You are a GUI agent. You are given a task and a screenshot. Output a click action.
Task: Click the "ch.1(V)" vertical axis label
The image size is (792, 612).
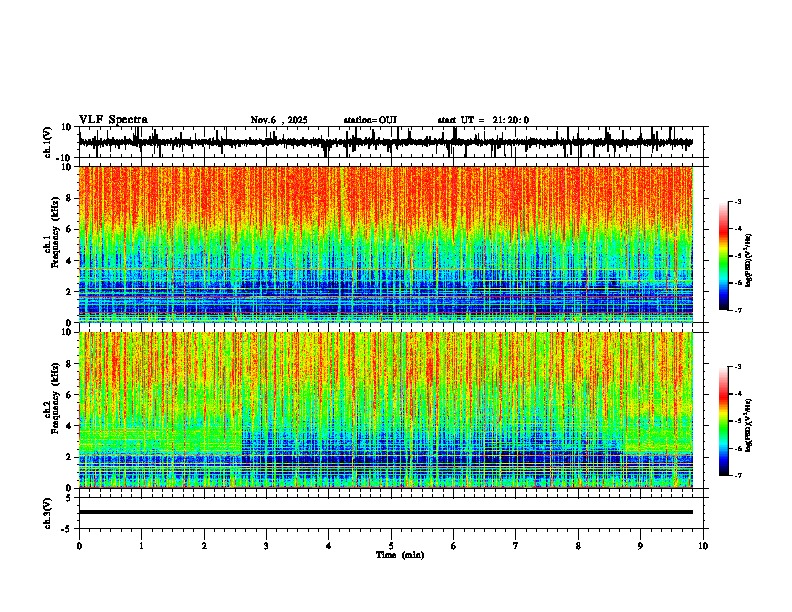pyautogui.click(x=48, y=142)
